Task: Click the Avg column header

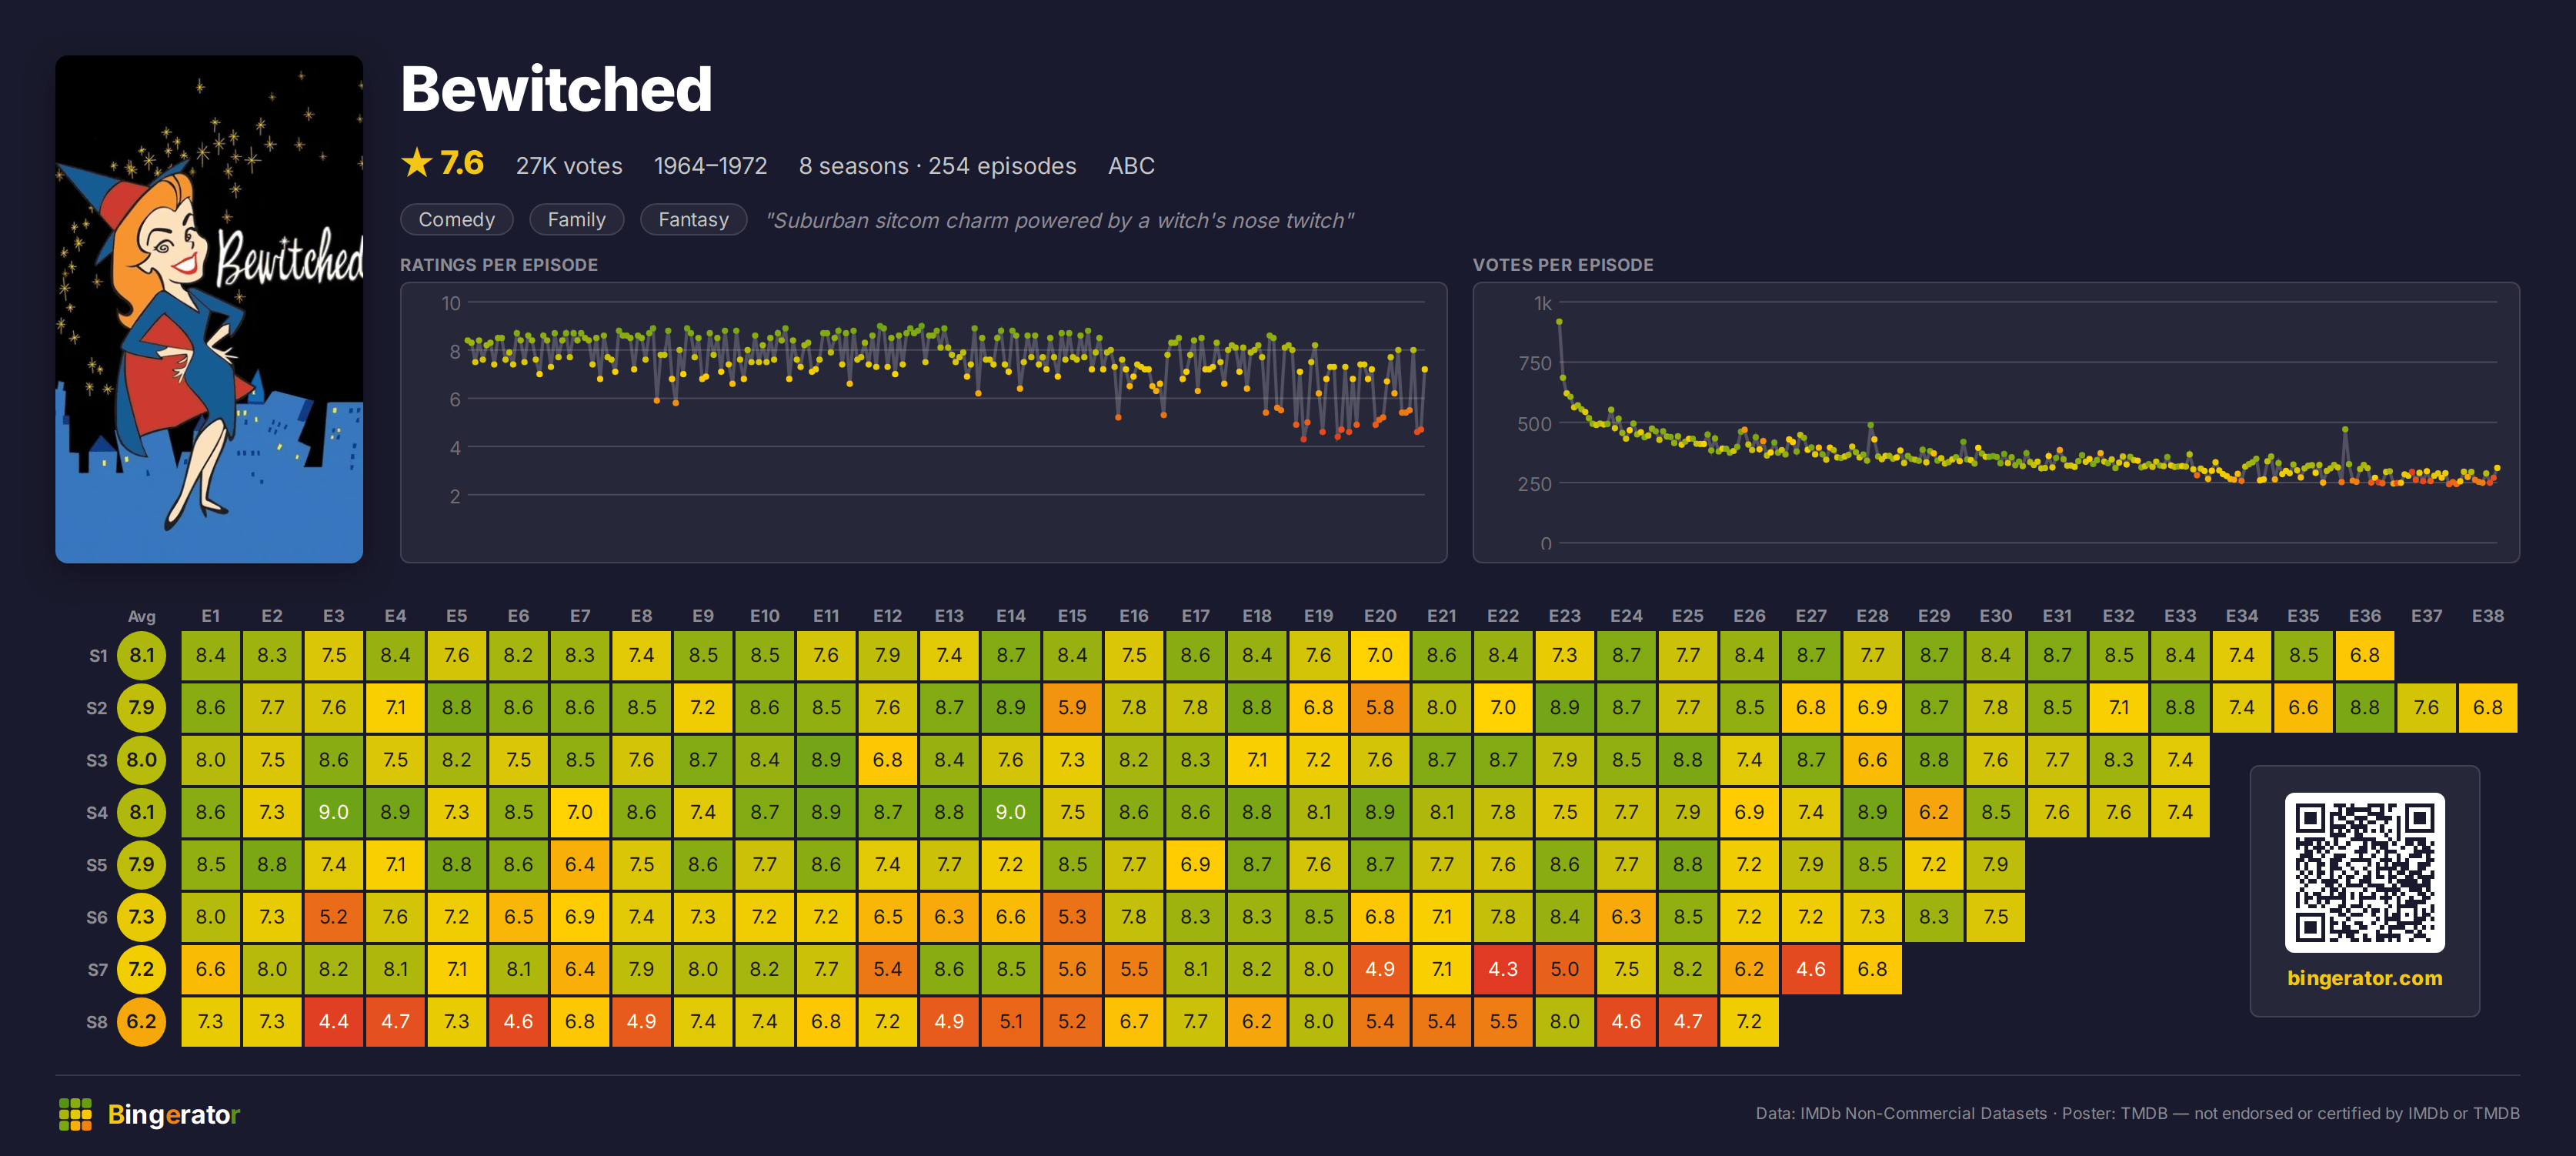Action: point(142,616)
